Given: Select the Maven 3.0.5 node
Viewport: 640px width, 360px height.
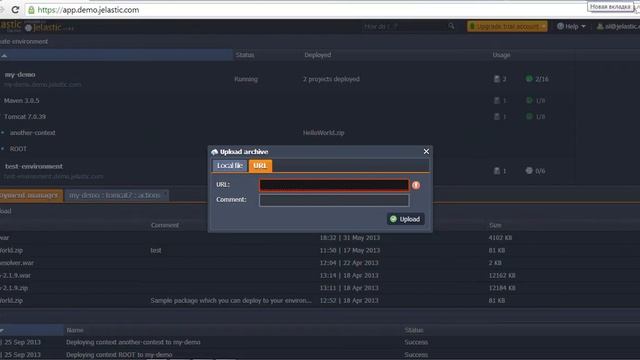Looking at the screenshot, I should (22, 100).
